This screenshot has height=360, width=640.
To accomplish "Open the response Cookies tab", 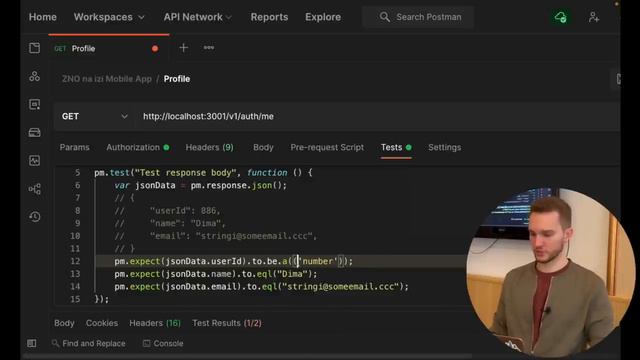I will point(102,323).
